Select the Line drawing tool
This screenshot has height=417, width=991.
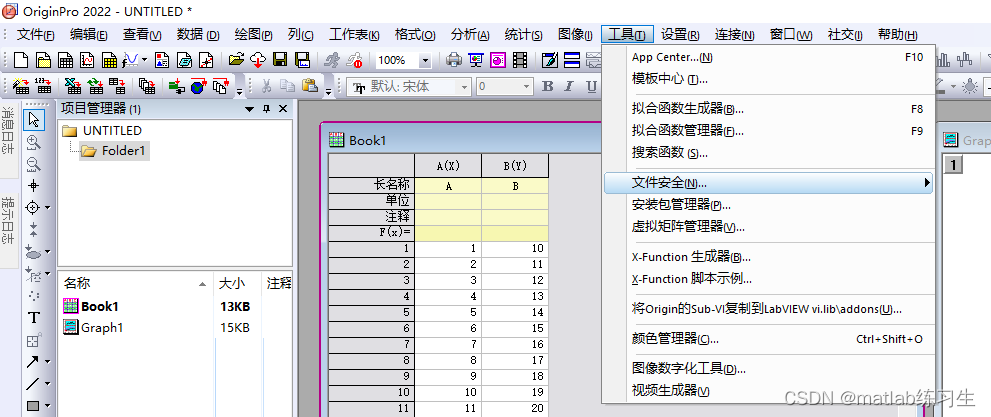tap(33, 384)
